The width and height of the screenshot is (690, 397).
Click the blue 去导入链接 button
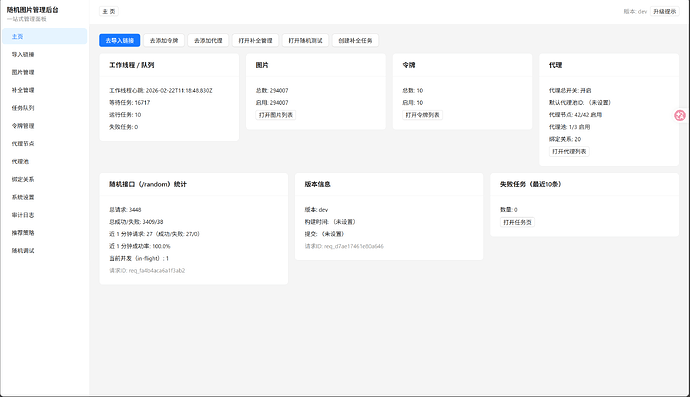pyautogui.click(x=120, y=40)
